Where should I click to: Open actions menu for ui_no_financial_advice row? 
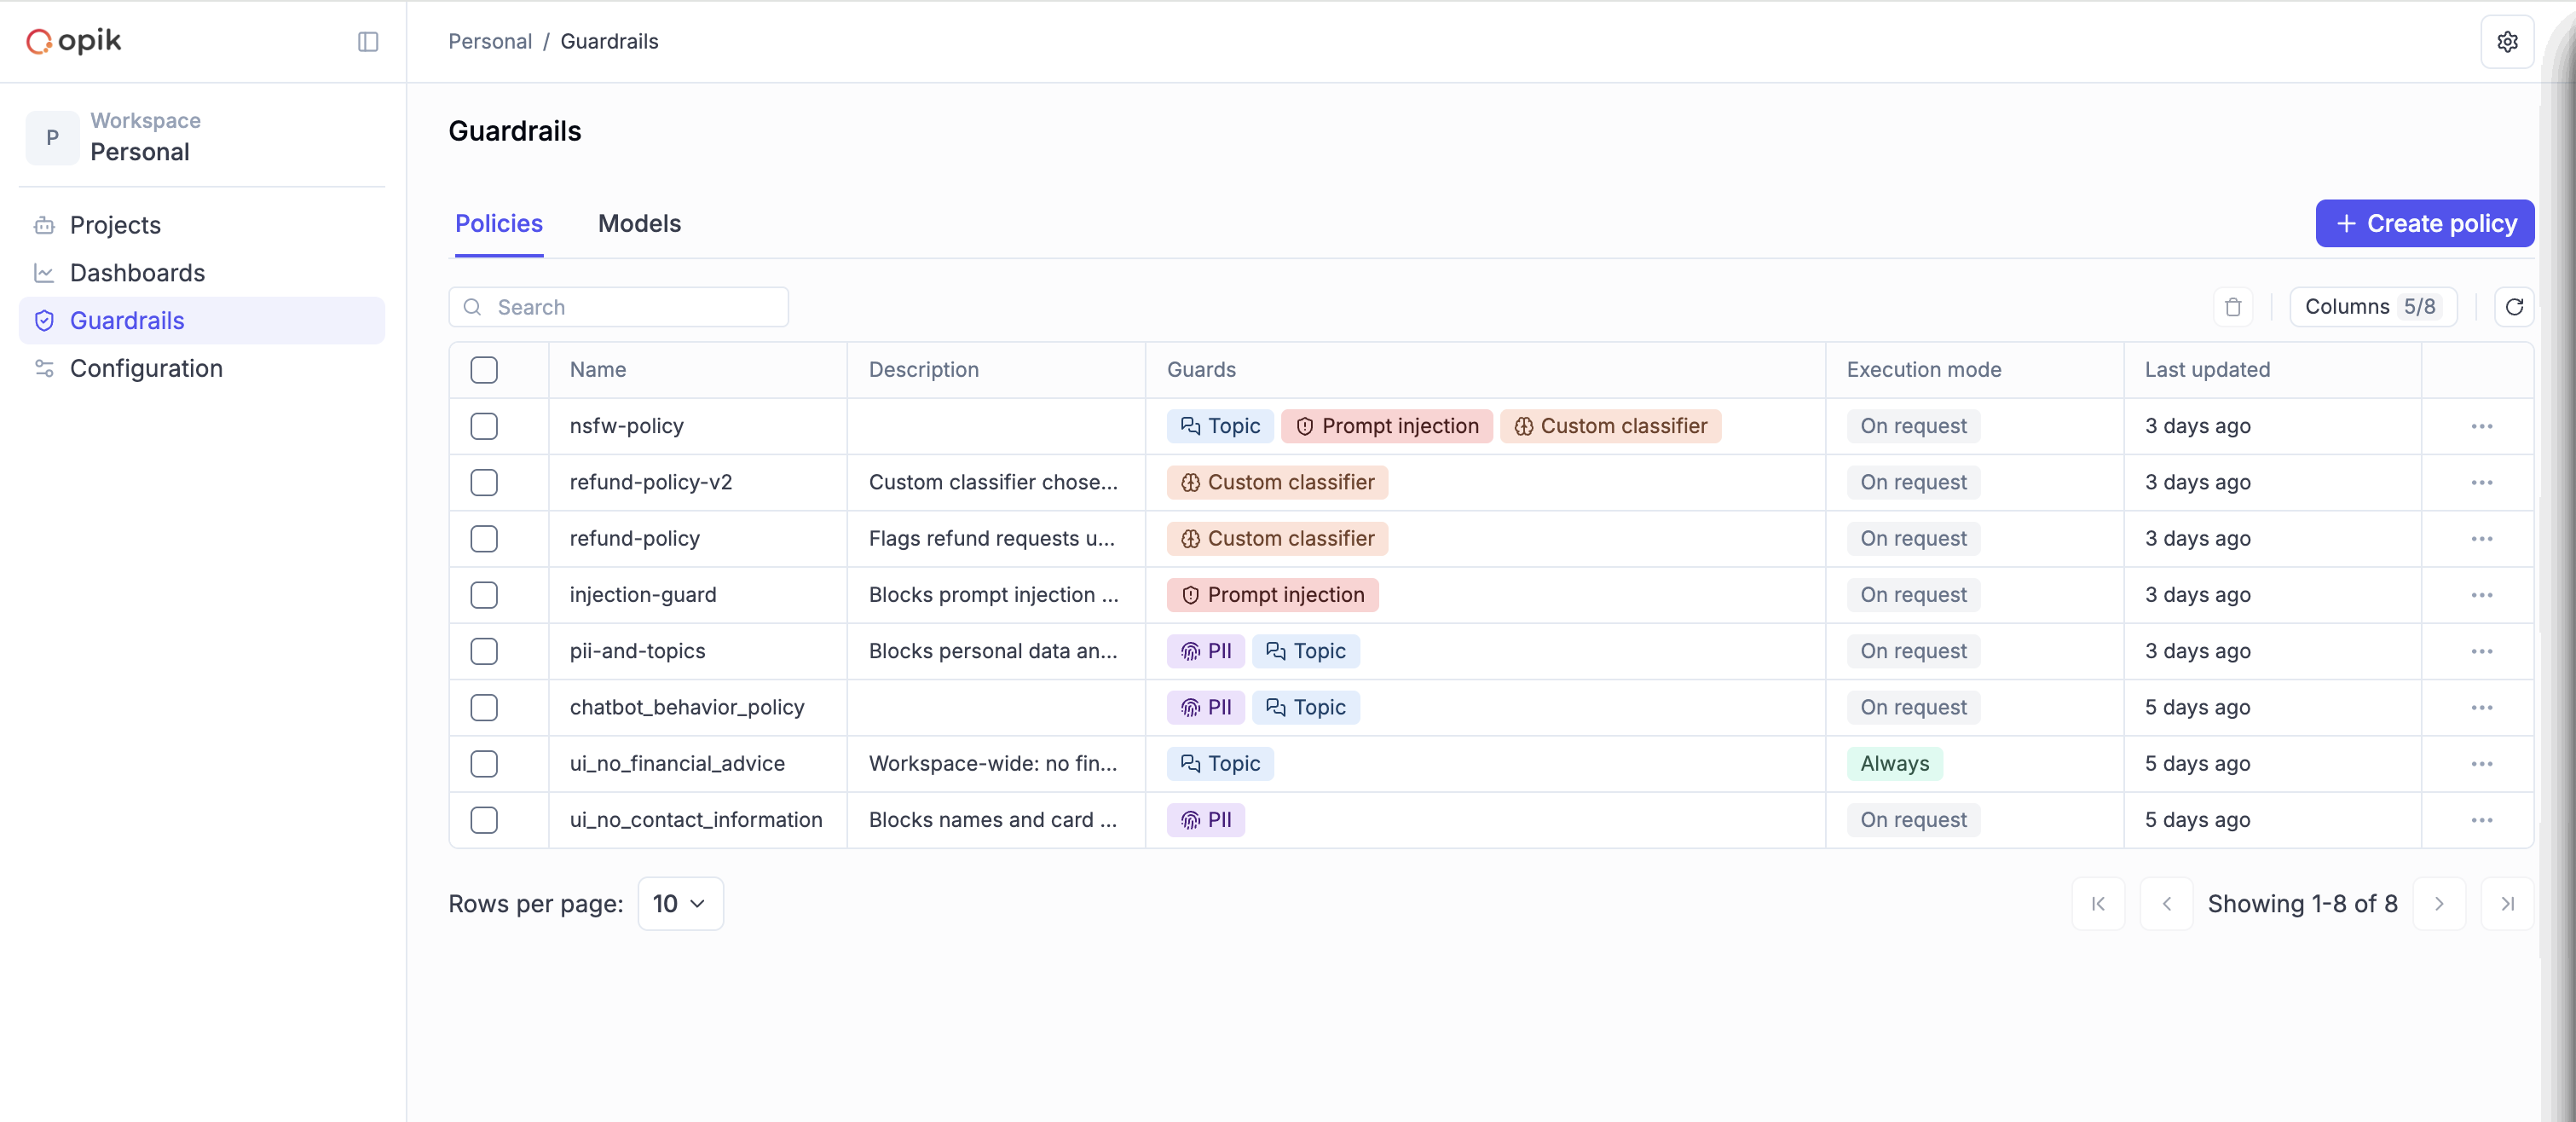pos(2481,764)
